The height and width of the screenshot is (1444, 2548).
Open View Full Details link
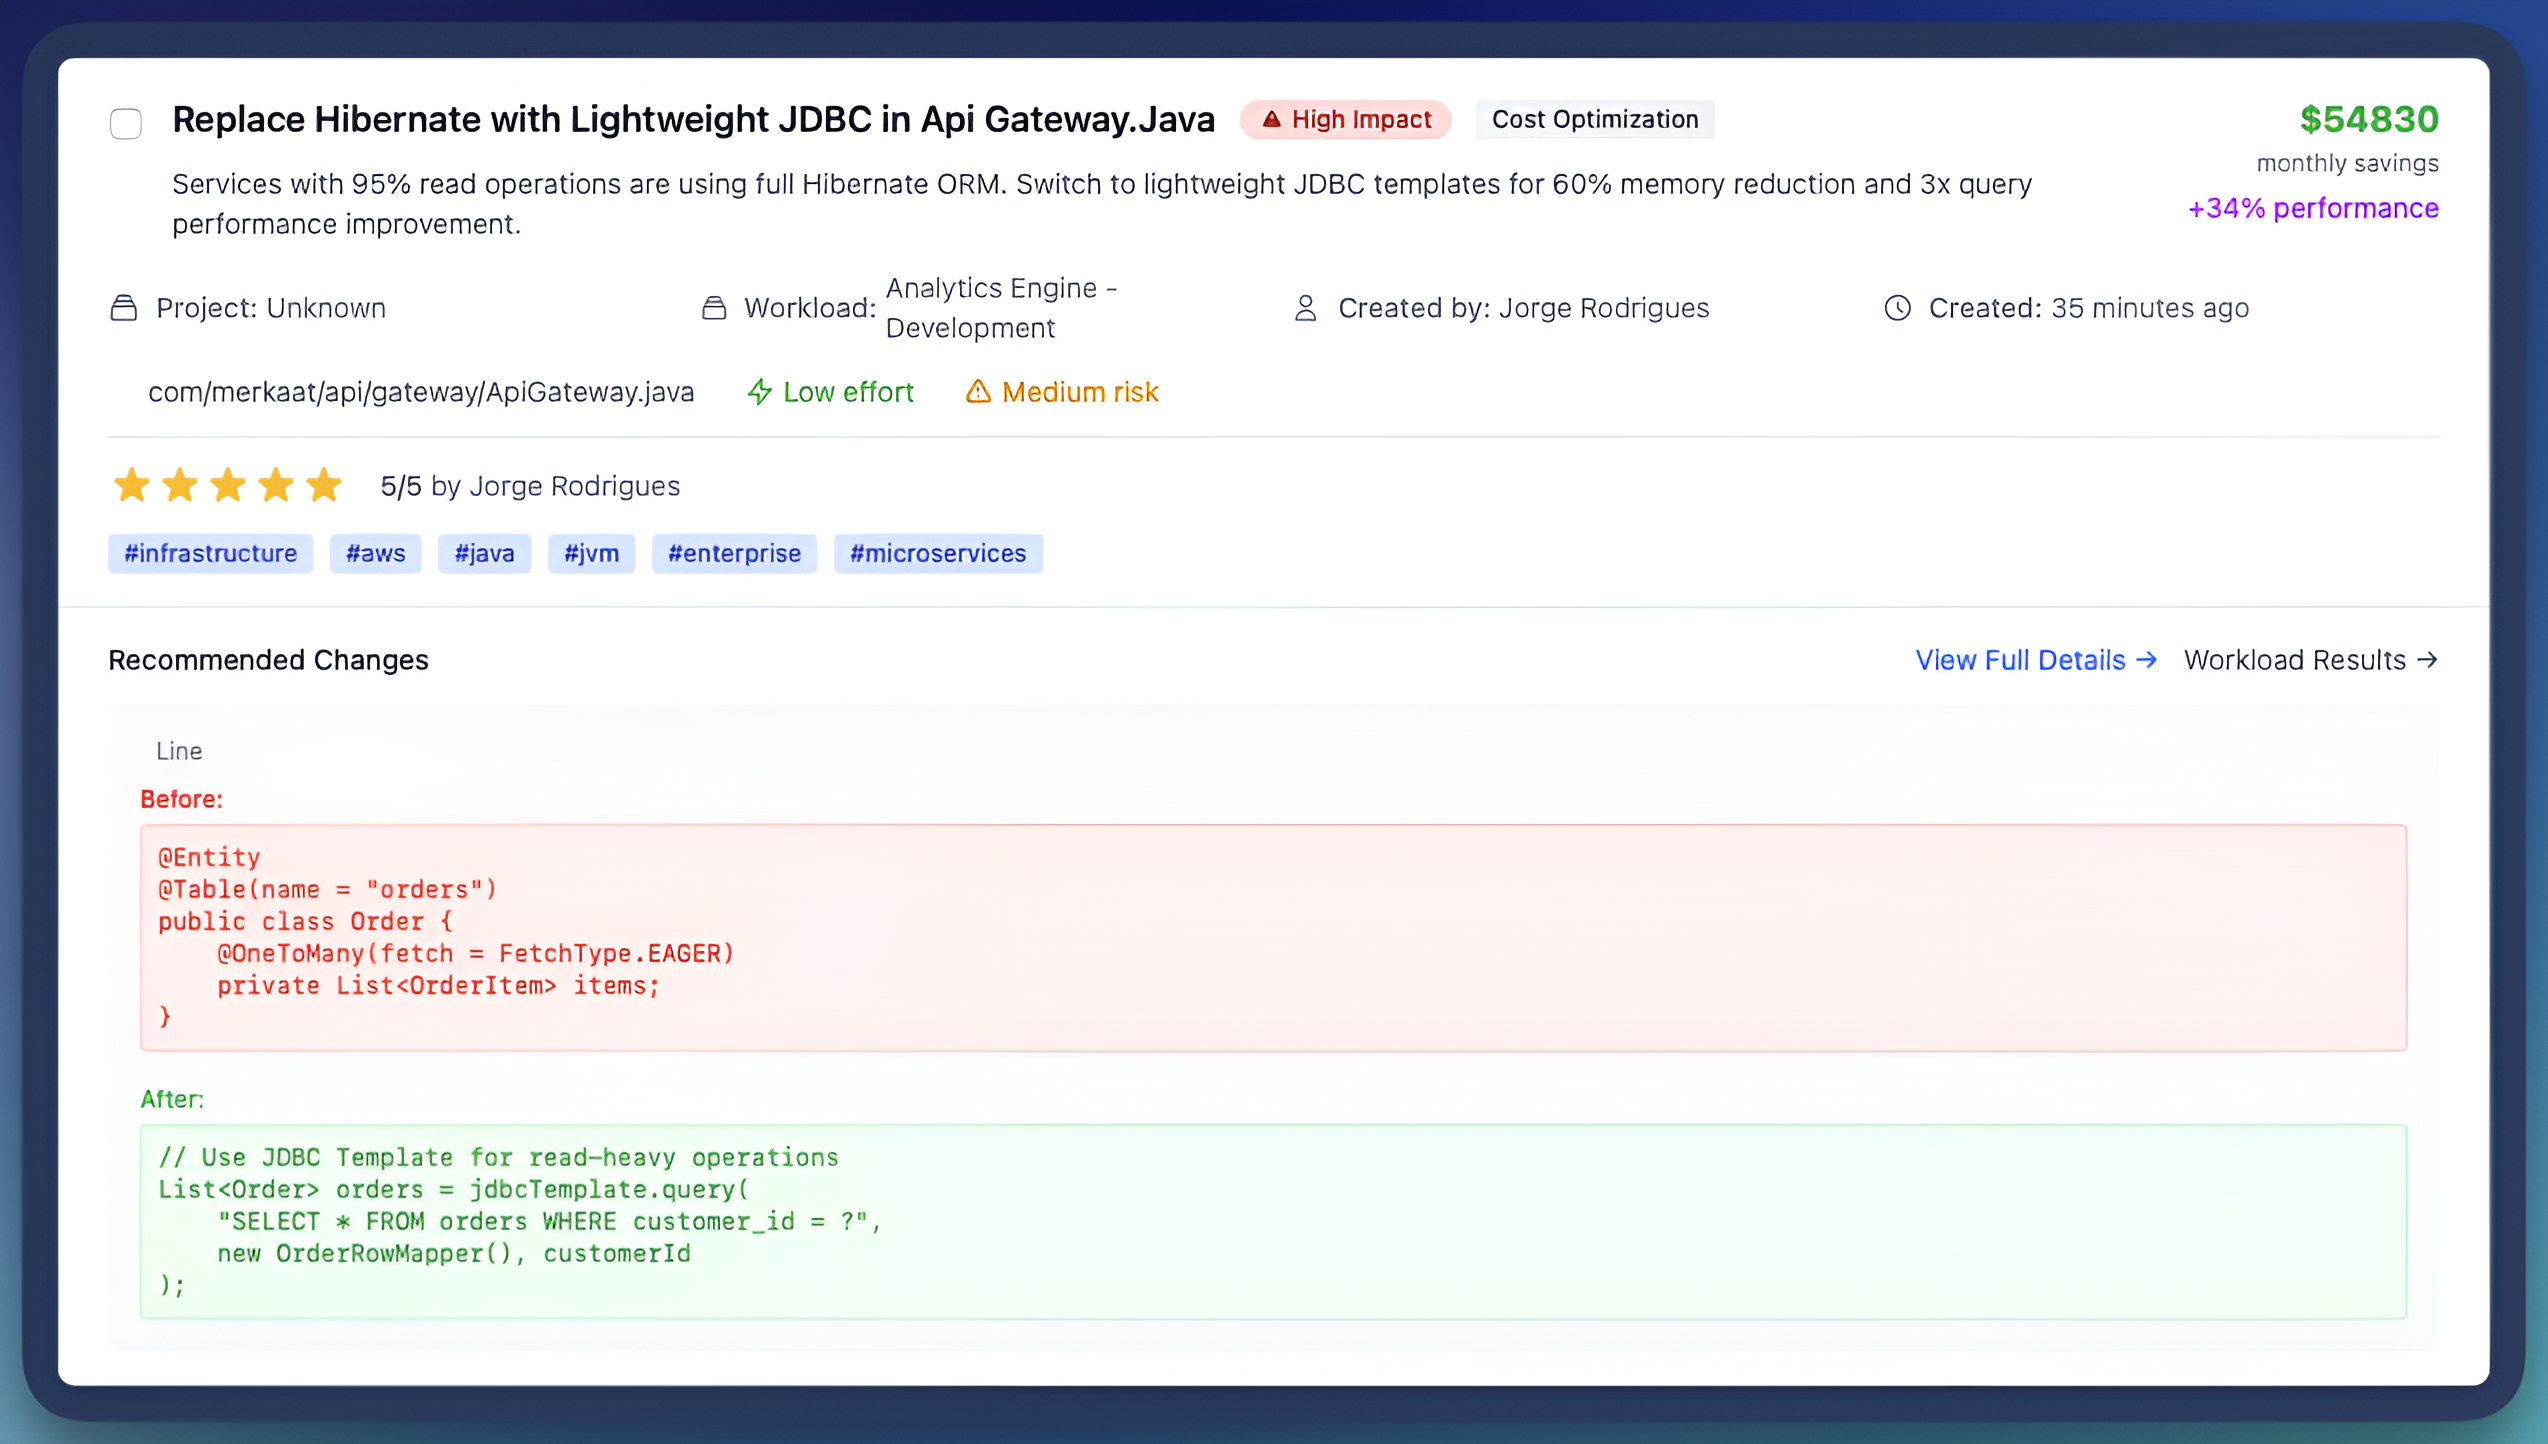pyautogui.click(x=2035, y=660)
